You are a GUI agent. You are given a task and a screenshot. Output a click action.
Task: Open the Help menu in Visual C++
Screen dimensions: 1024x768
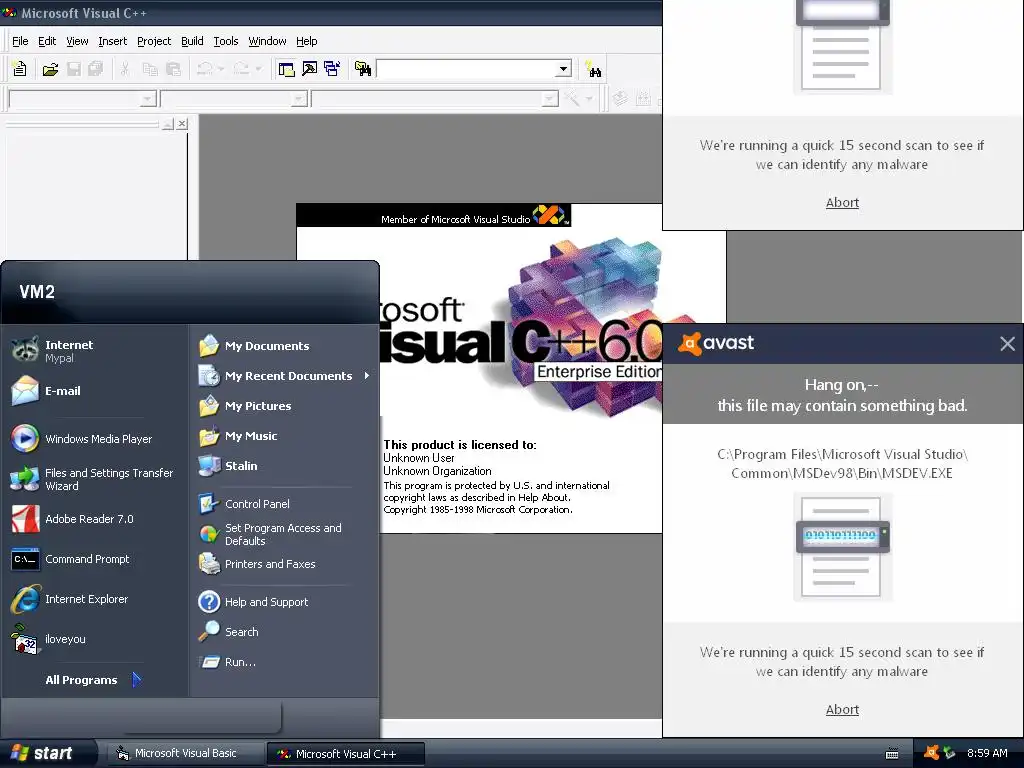(x=306, y=41)
